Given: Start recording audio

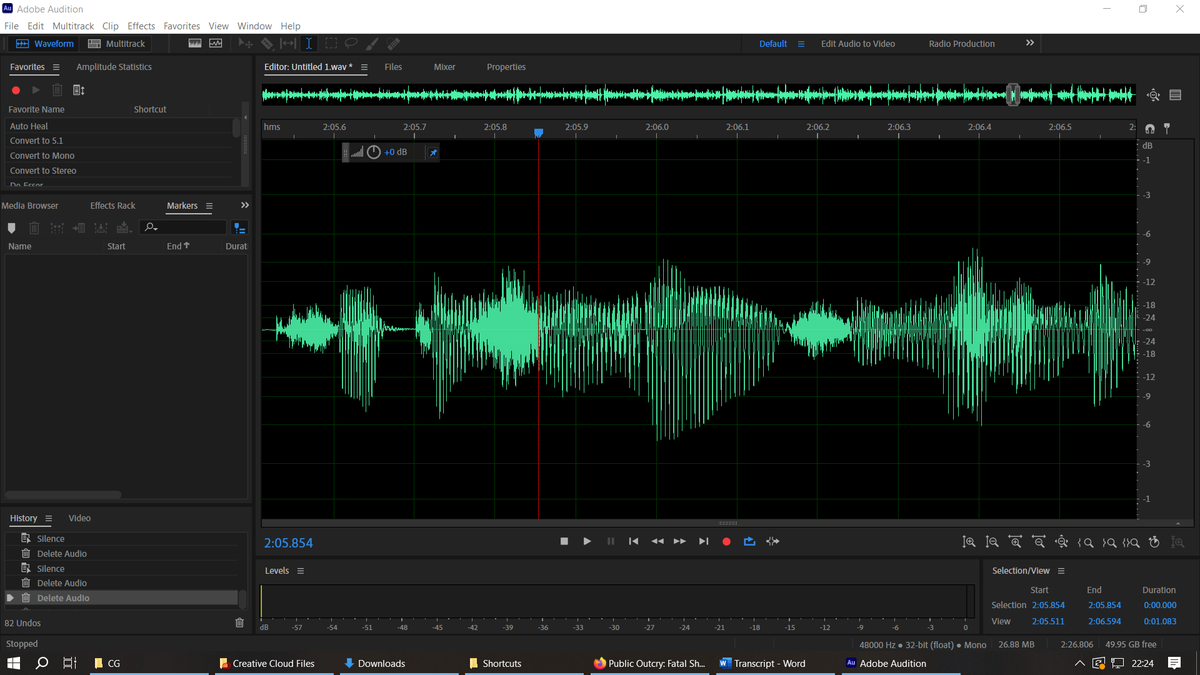Looking at the screenshot, I should pyautogui.click(x=726, y=541).
